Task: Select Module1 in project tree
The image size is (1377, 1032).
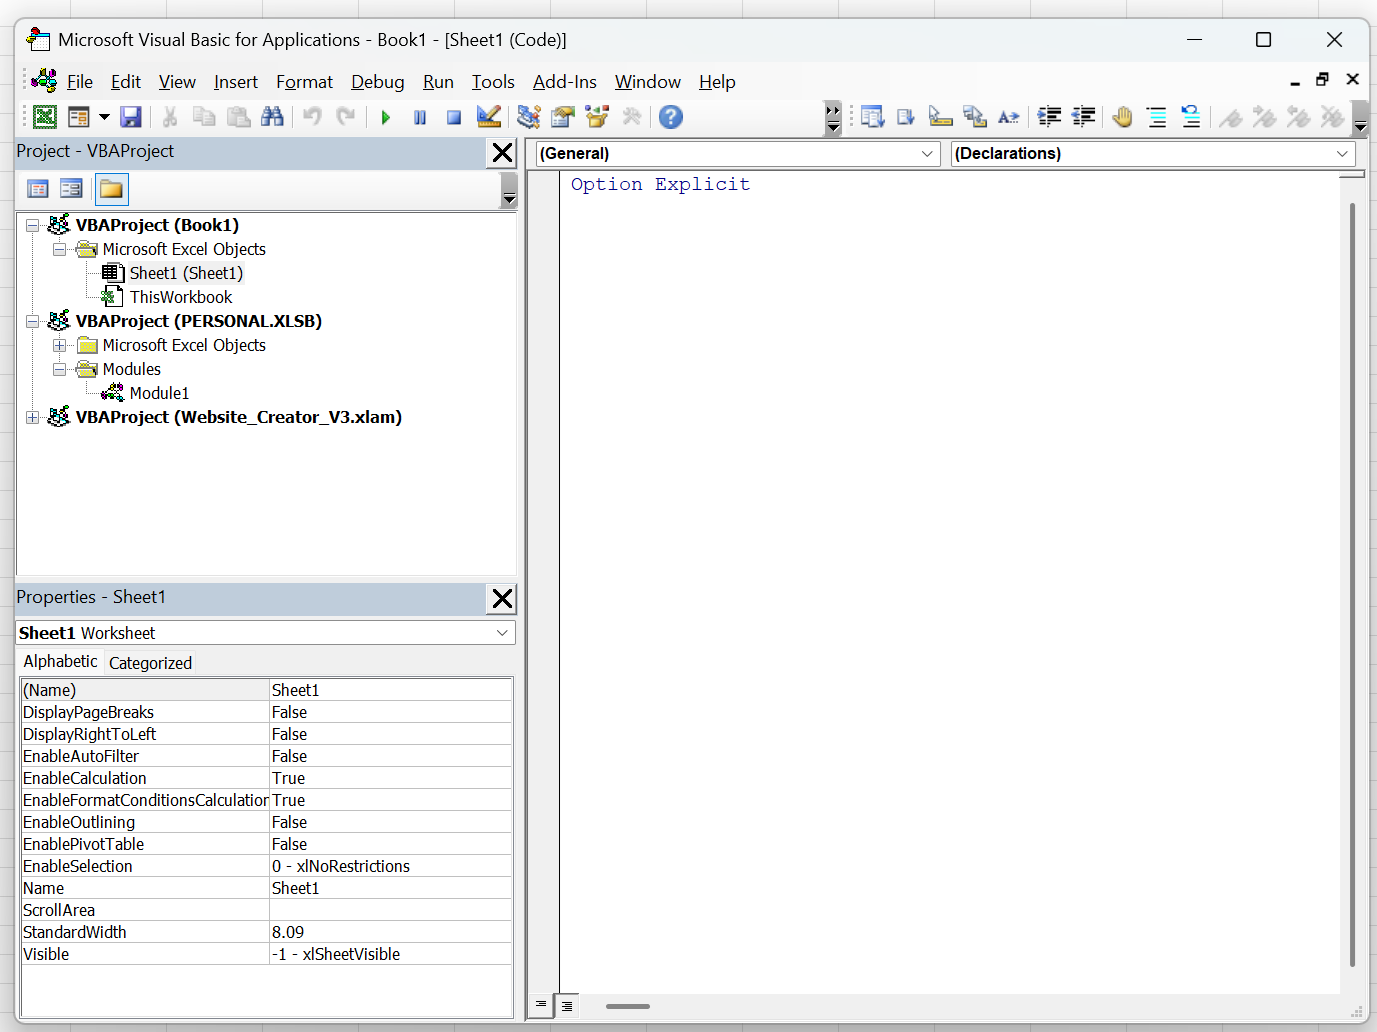Action: pyautogui.click(x=159, y=393)
